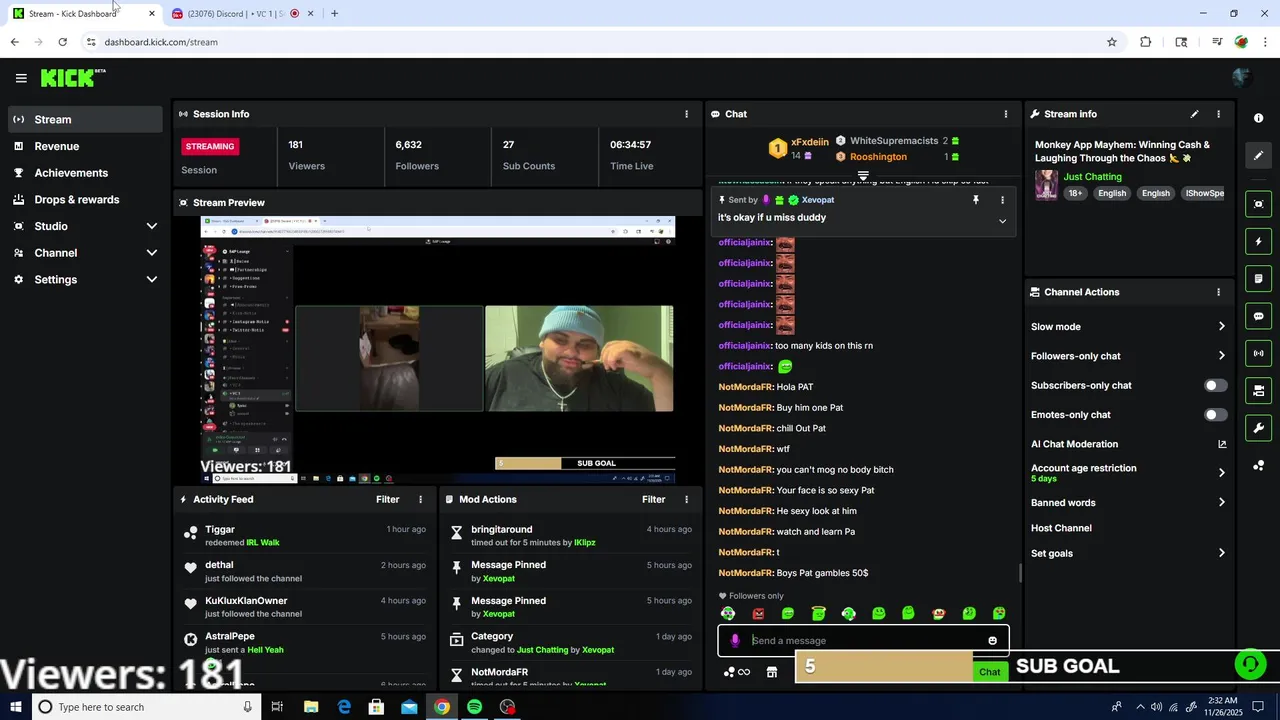Open Banned words arrow
This screenshot has width=1280, height=720.
point(1221,503)
